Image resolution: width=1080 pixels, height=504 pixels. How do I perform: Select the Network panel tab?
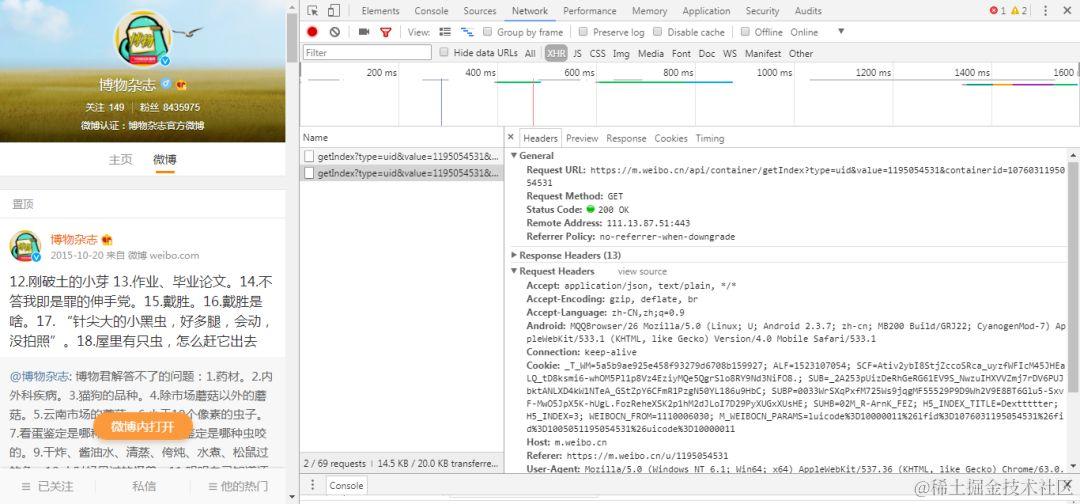pos(530,11)
